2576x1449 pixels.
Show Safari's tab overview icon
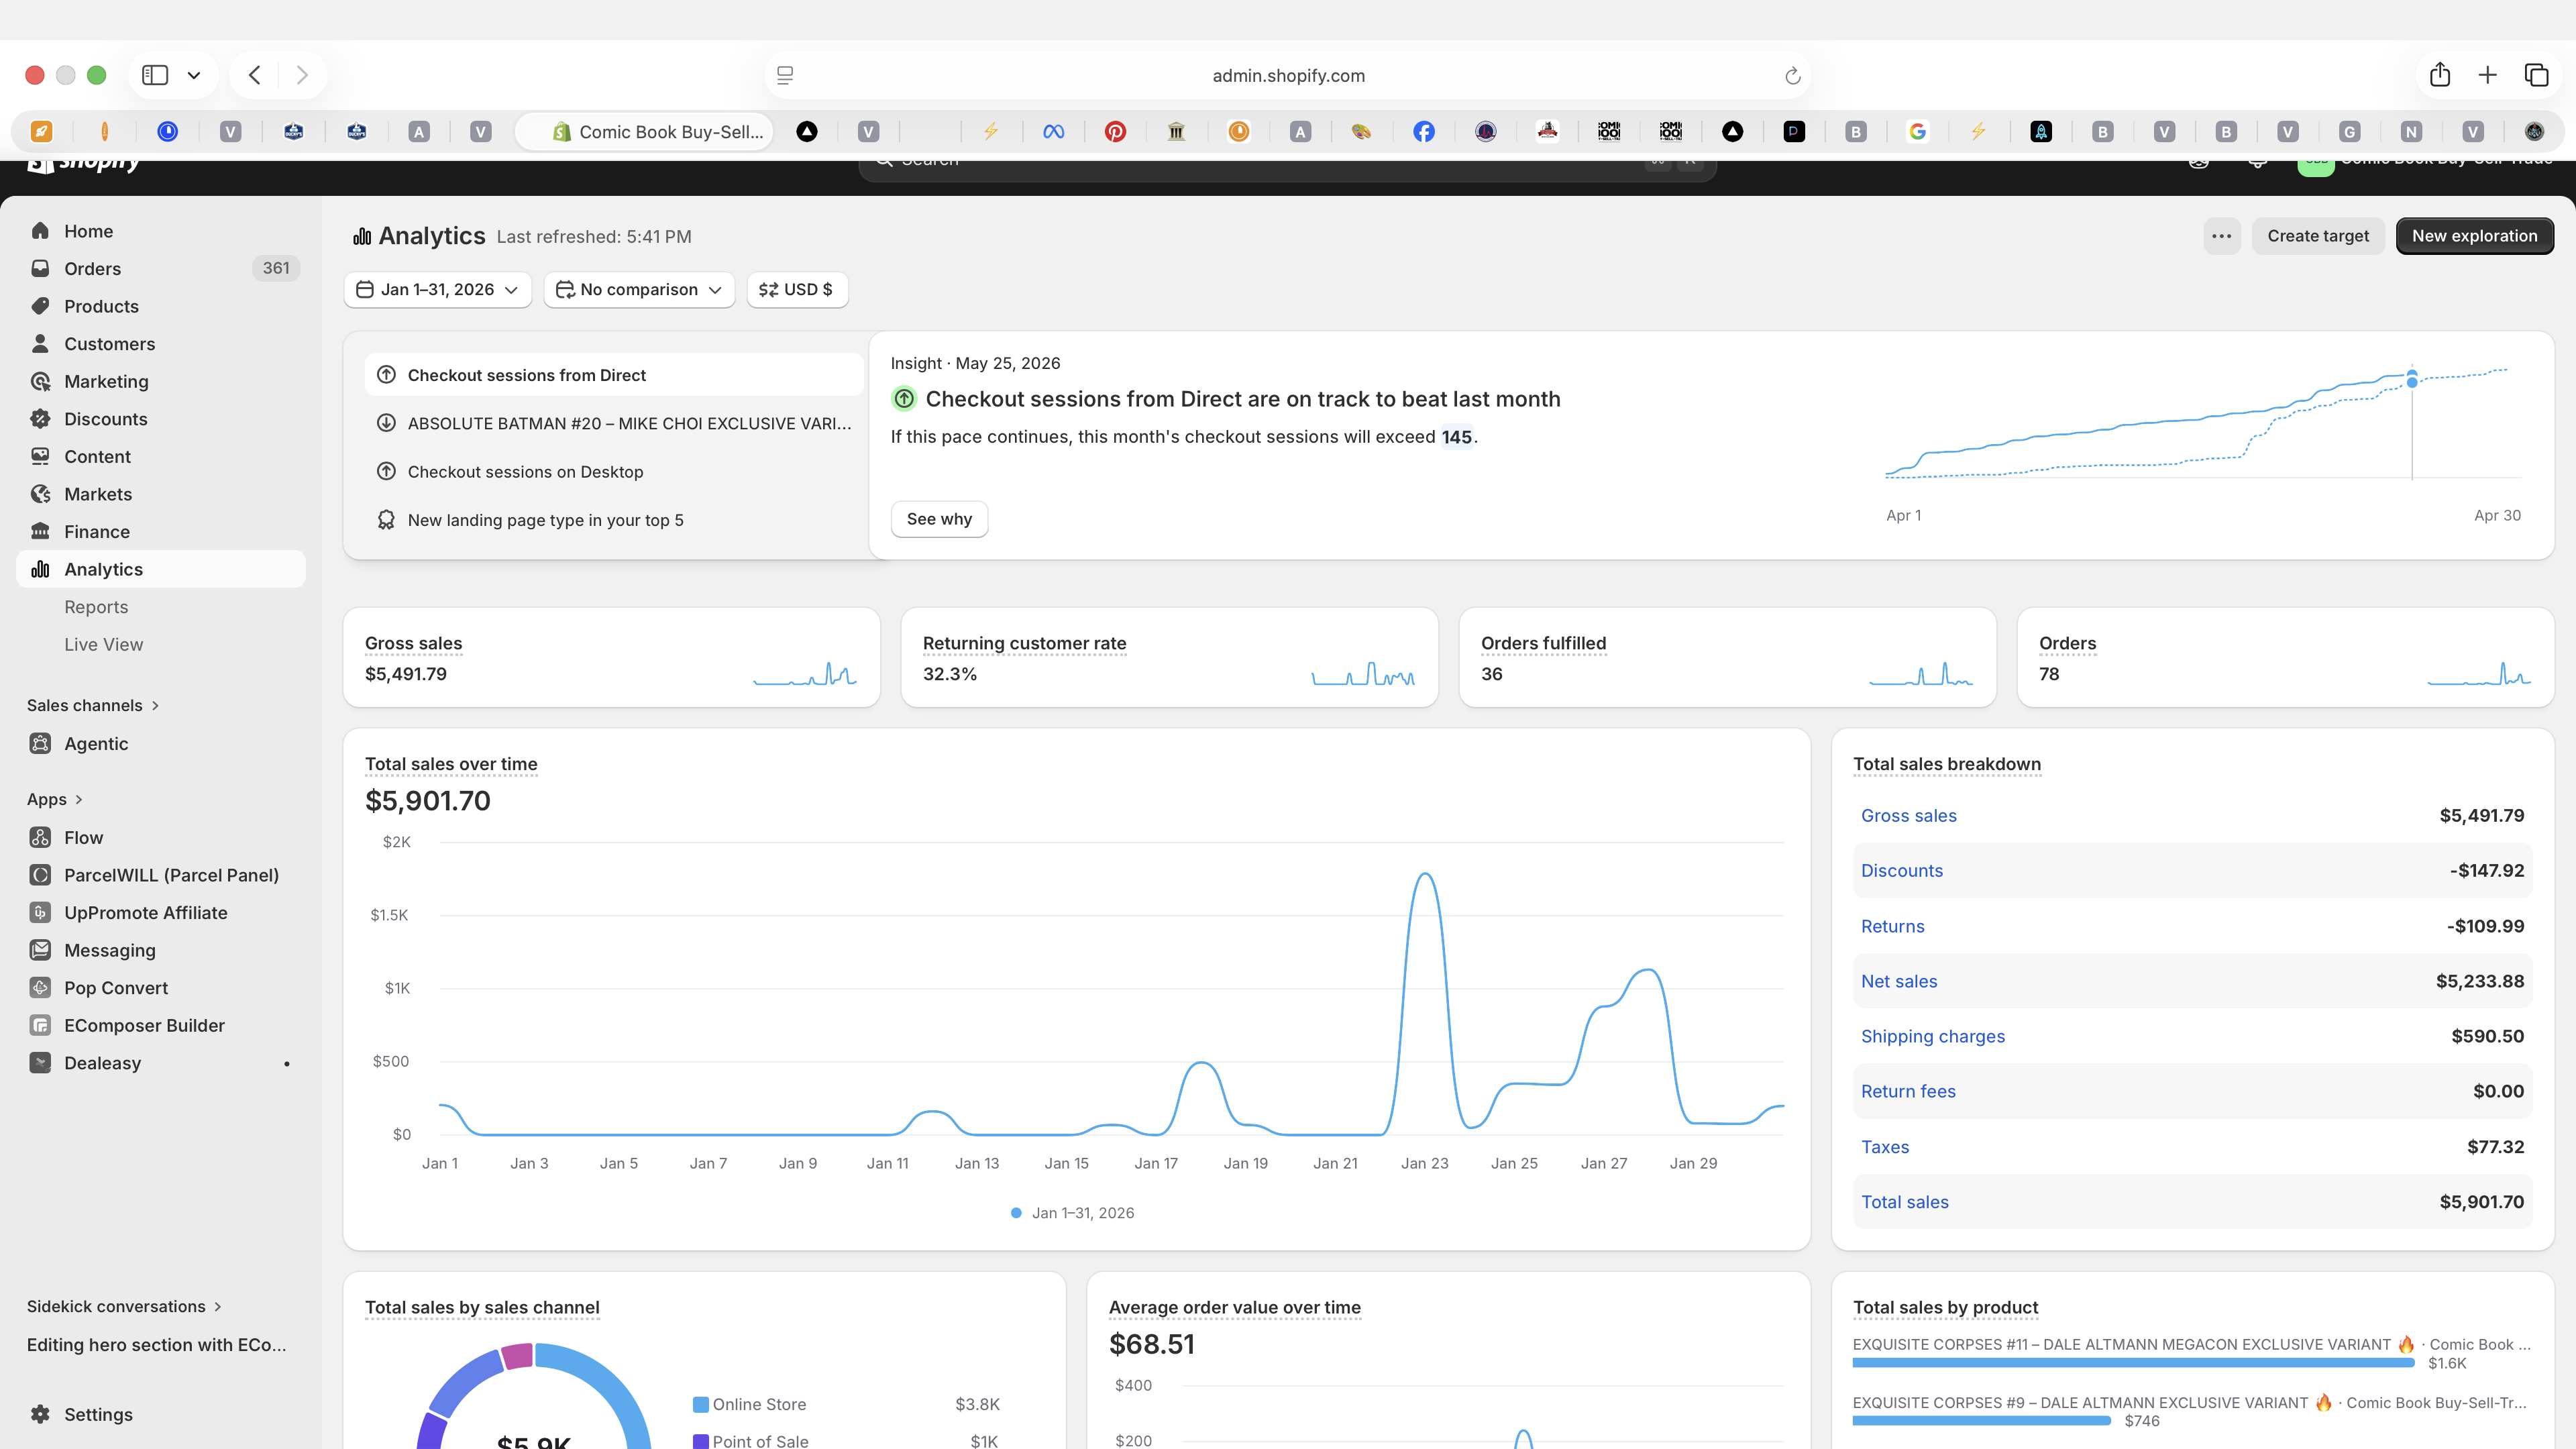point(2536,75)
